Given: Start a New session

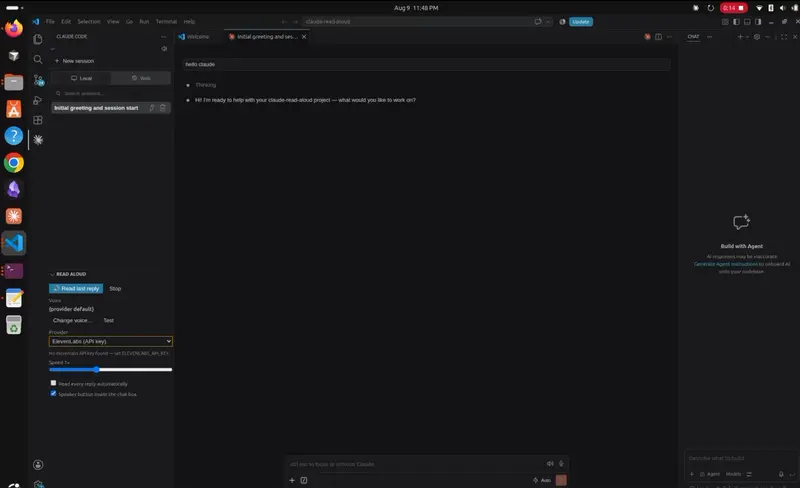Looking at the screenshot, I should point(74,61).
